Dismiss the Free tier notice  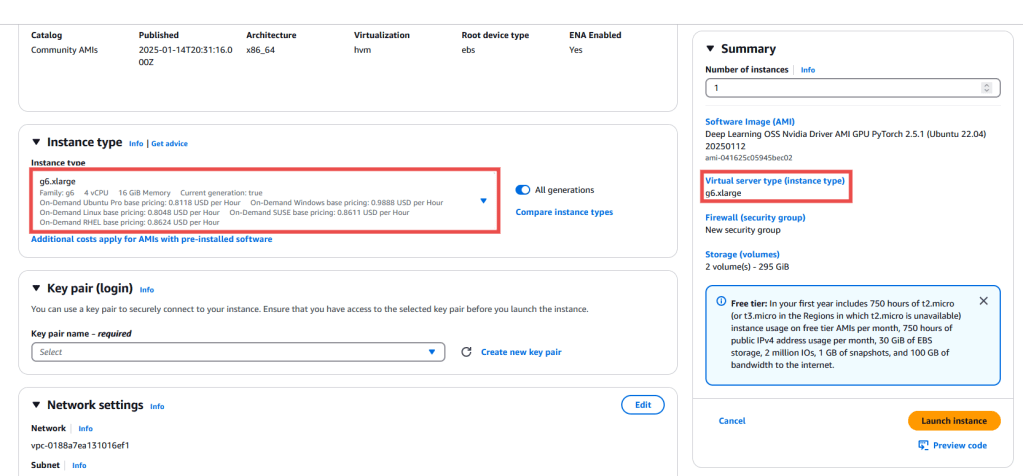pos(983,301)
